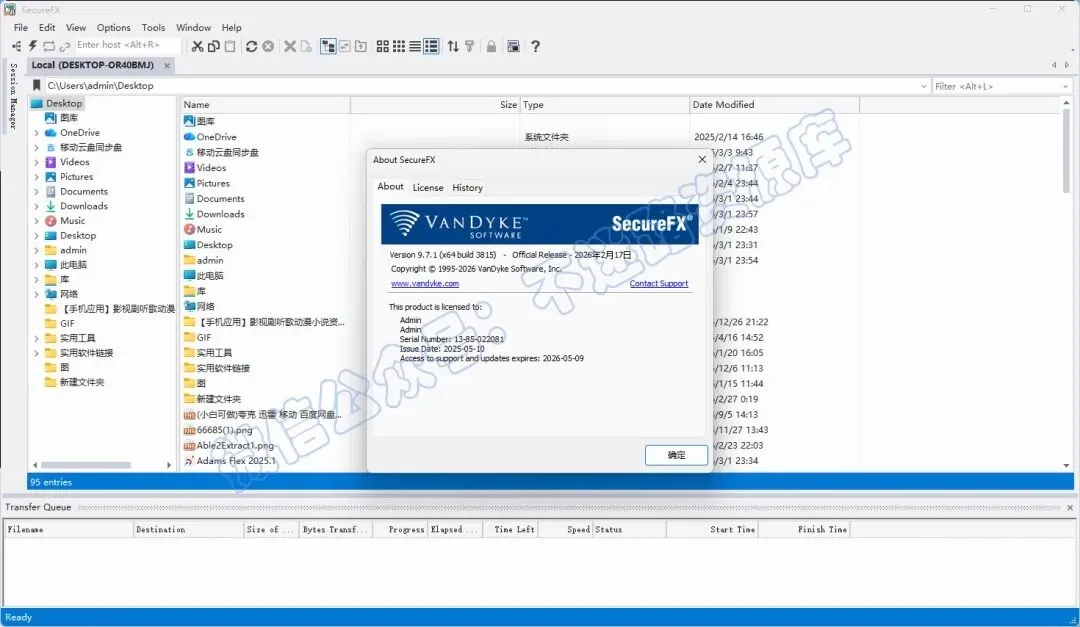The height and width of the screenshot is (627, 1080).
Task: Switch to Details view icon
Action: (431, 46)
